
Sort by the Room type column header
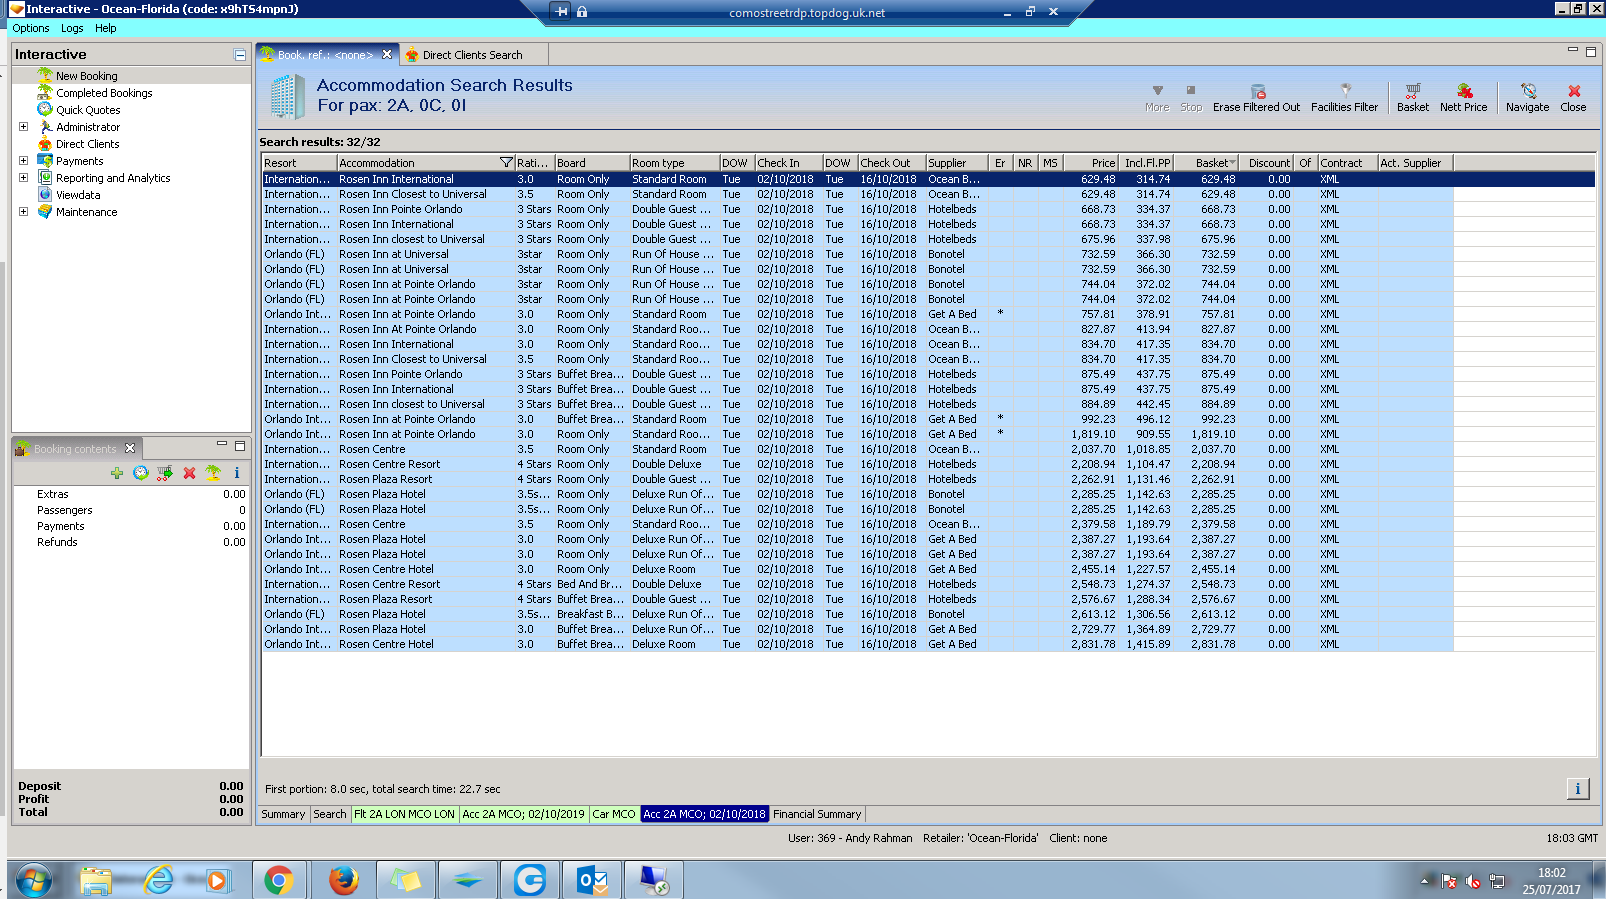coord(674,163)
